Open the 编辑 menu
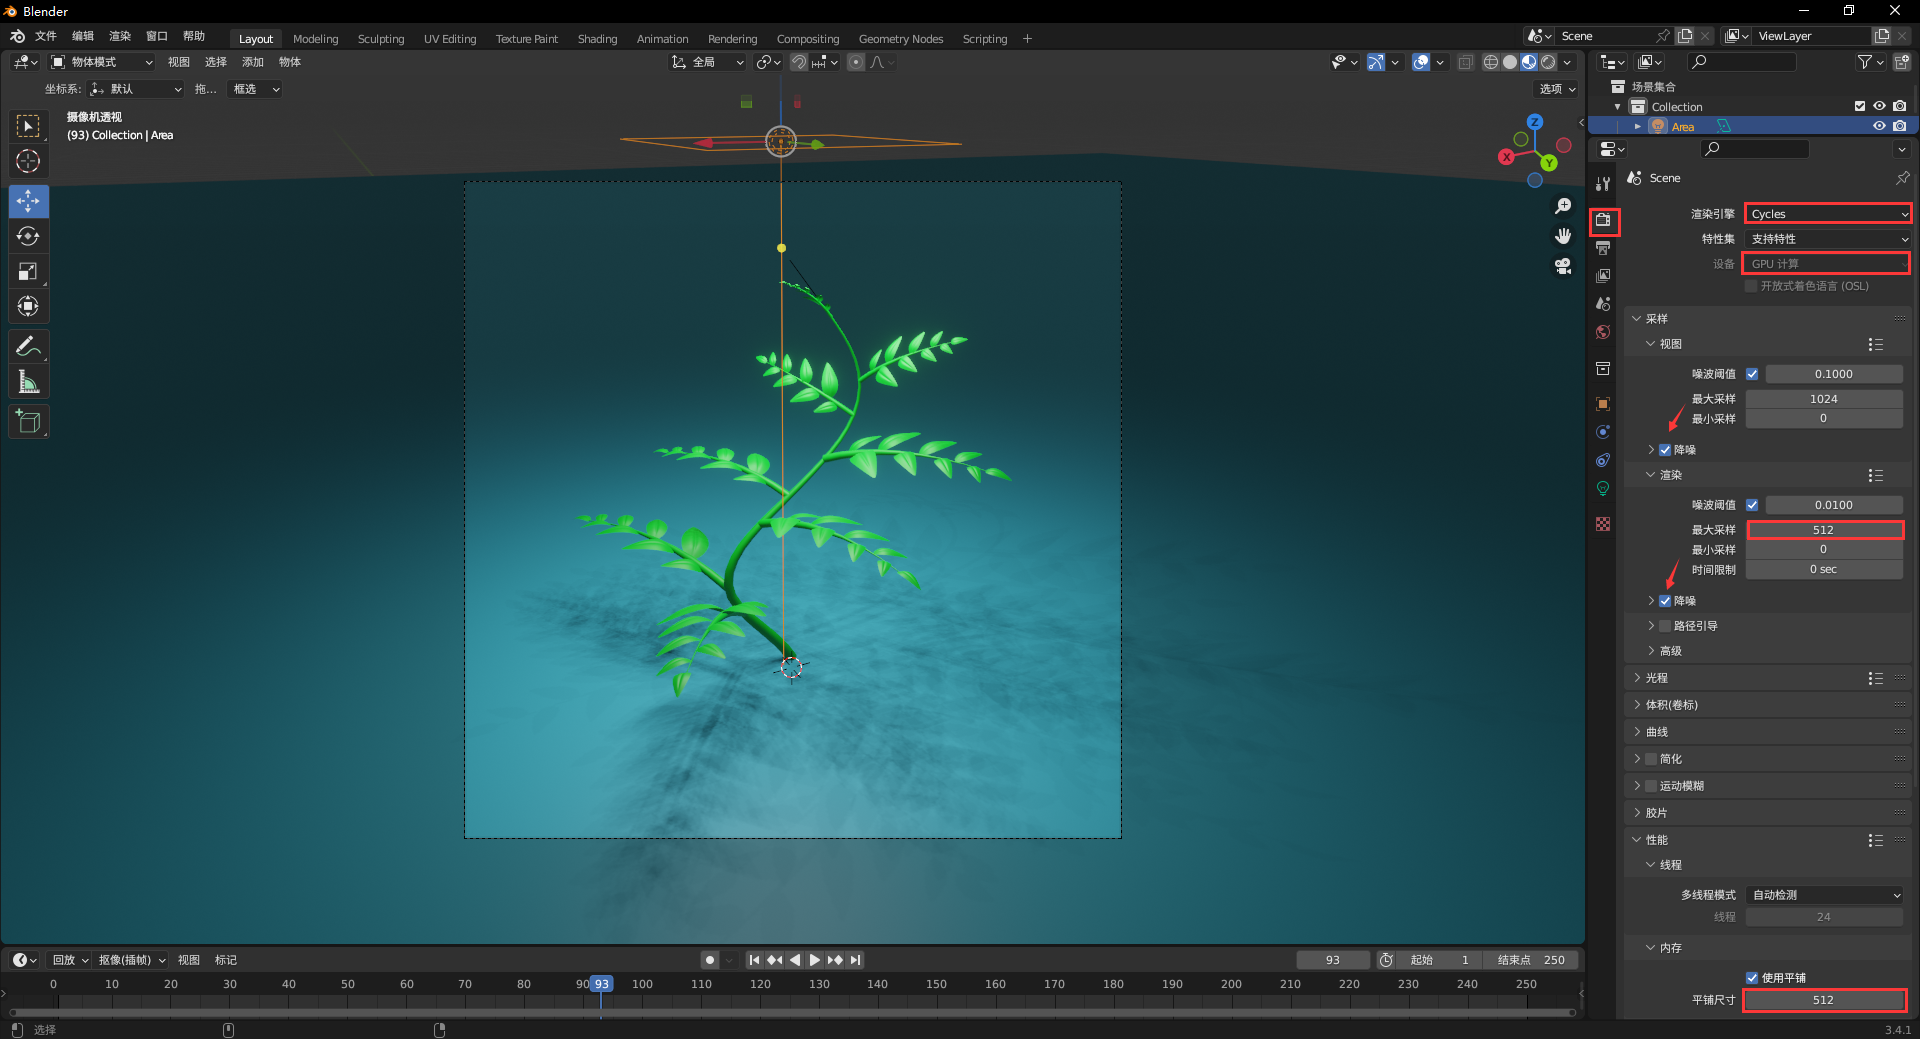 click(x=83, y=36)
